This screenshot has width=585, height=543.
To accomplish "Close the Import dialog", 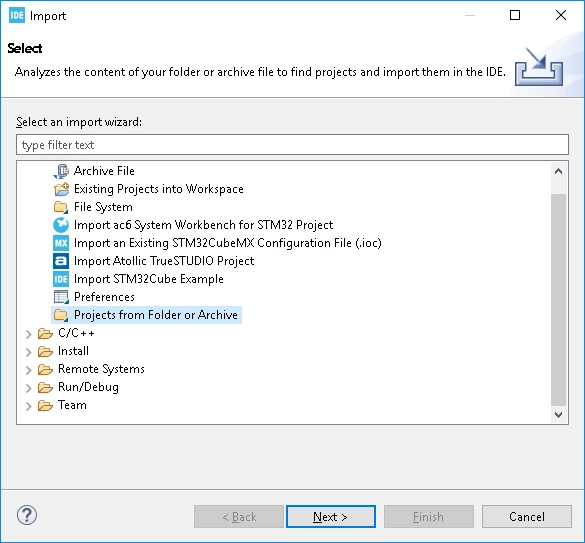I will 561,15.
